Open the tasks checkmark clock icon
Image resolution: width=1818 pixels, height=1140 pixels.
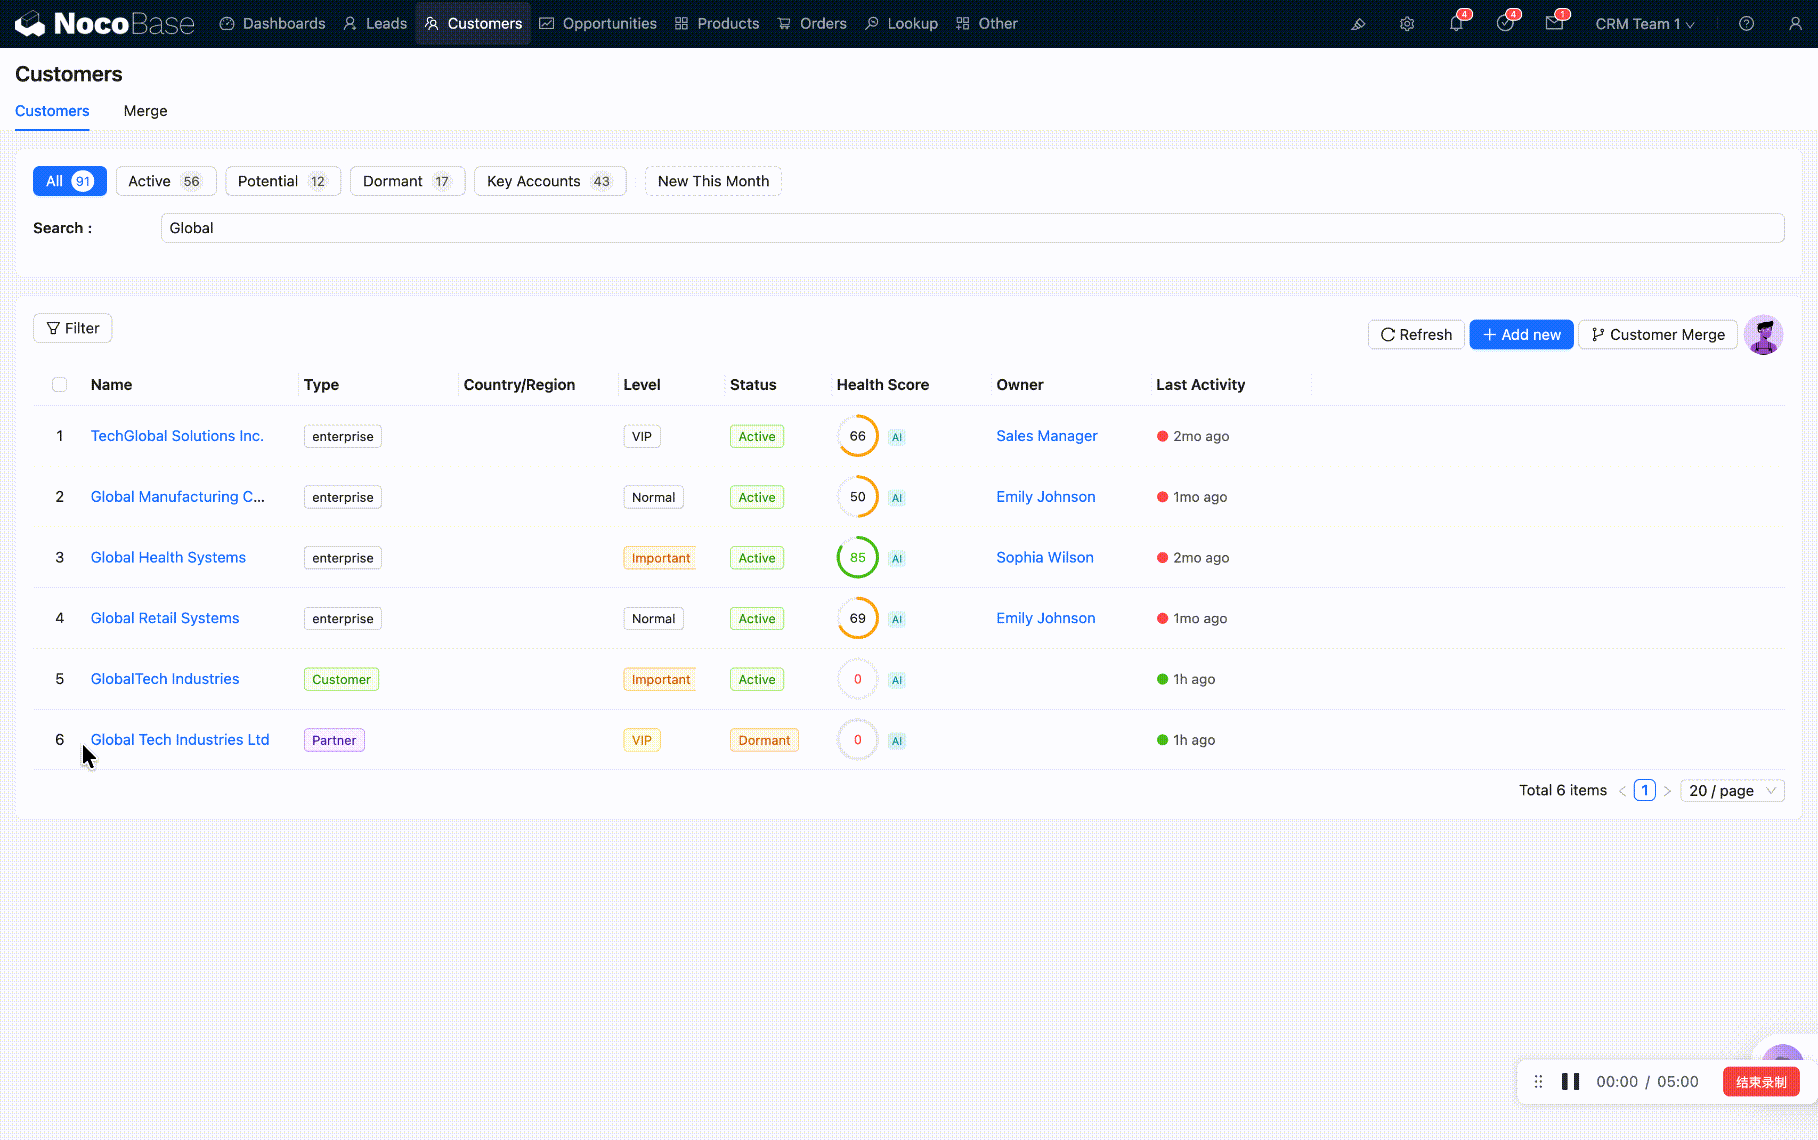pos(1505,24)
